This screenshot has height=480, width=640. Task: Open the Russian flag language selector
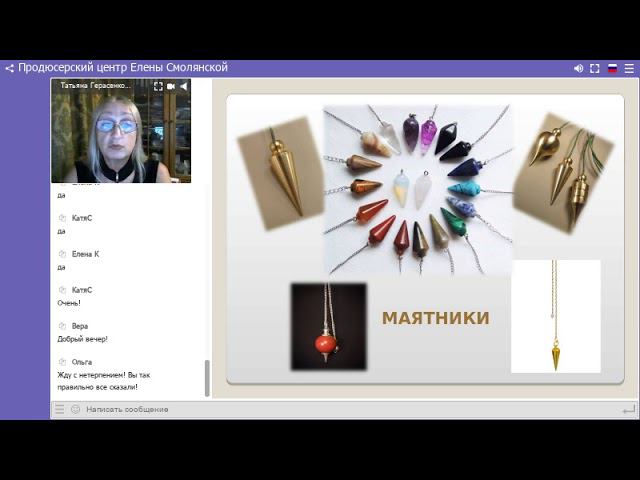[612, 69]
